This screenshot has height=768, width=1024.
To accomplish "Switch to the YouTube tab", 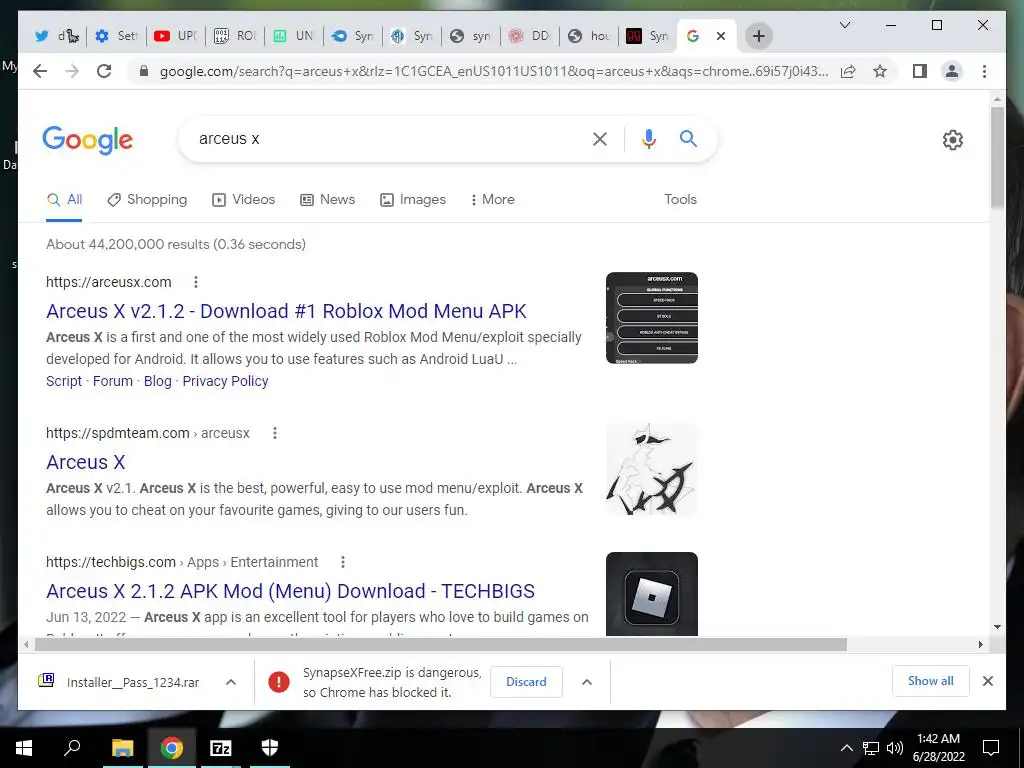I will click(x=175, y=36).
